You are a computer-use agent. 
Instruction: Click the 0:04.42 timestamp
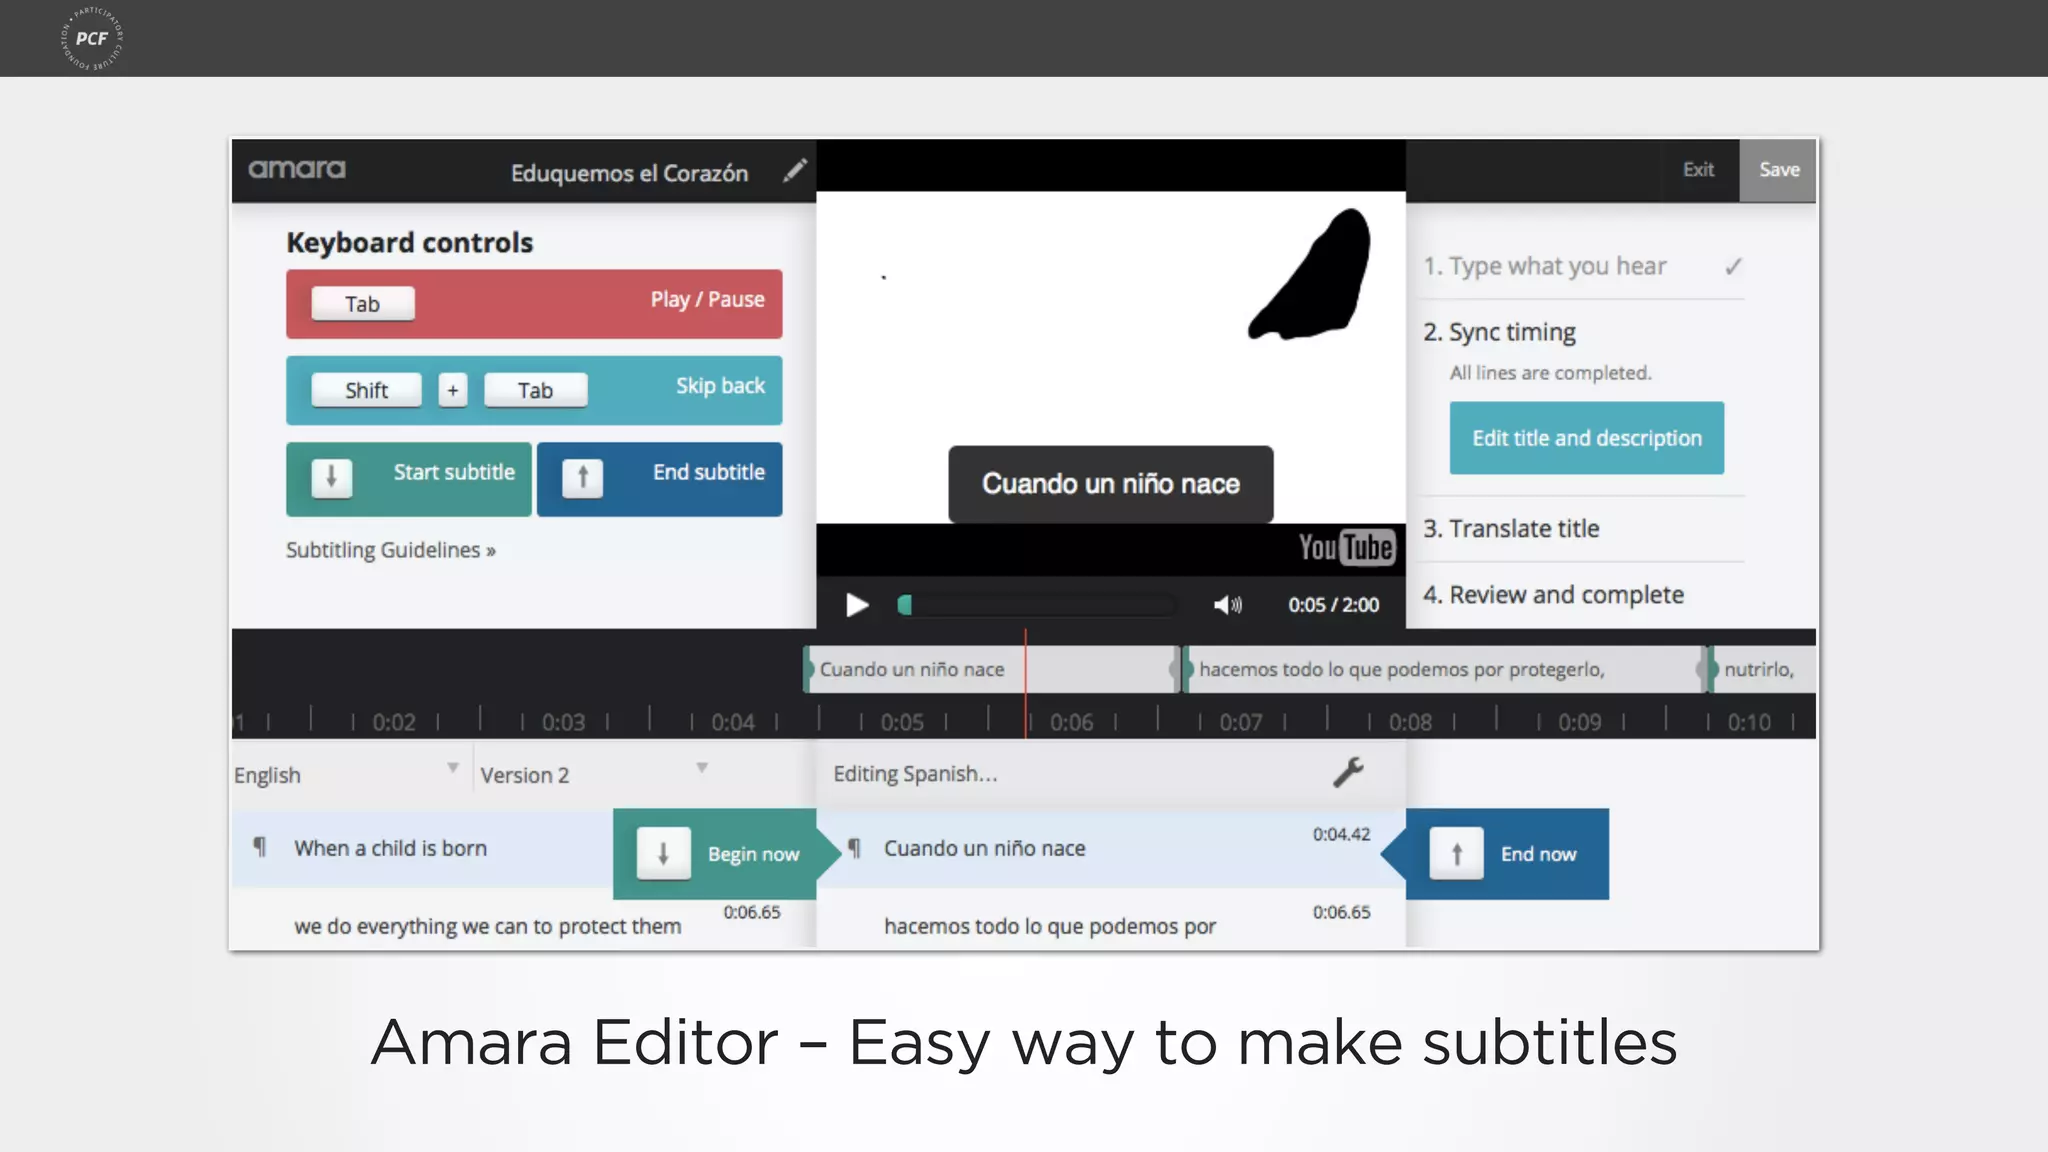pyautogui.click(x=1341, y=834)
